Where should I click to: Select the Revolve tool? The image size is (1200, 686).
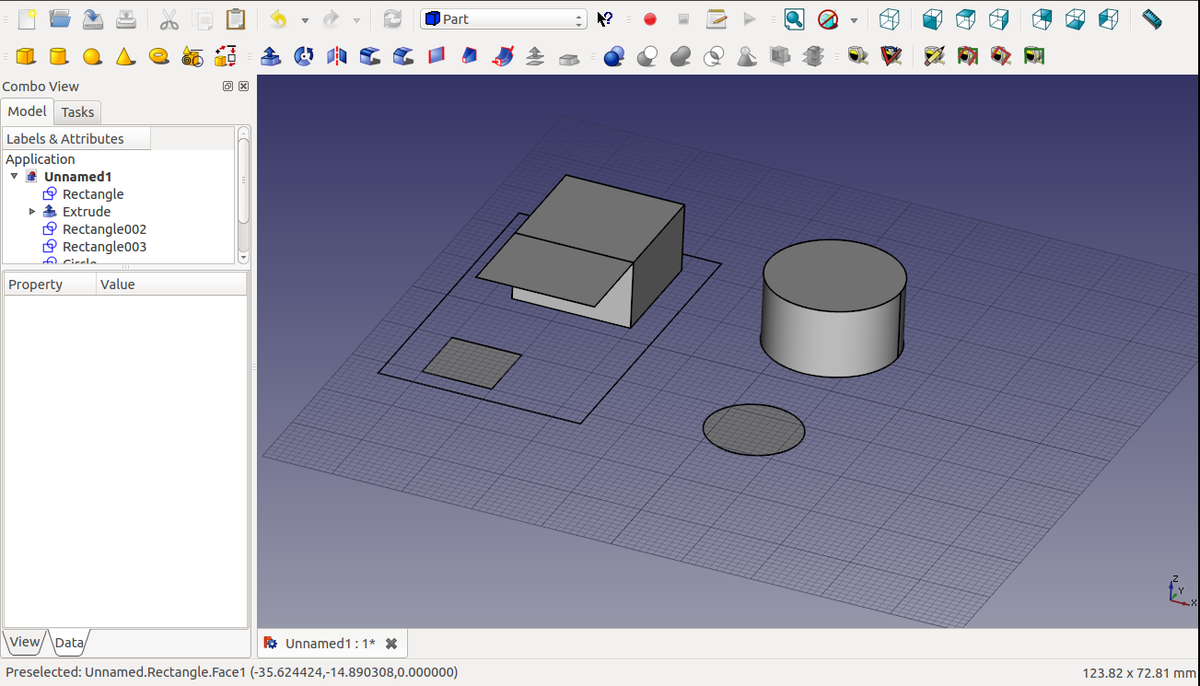coord(303,57)
